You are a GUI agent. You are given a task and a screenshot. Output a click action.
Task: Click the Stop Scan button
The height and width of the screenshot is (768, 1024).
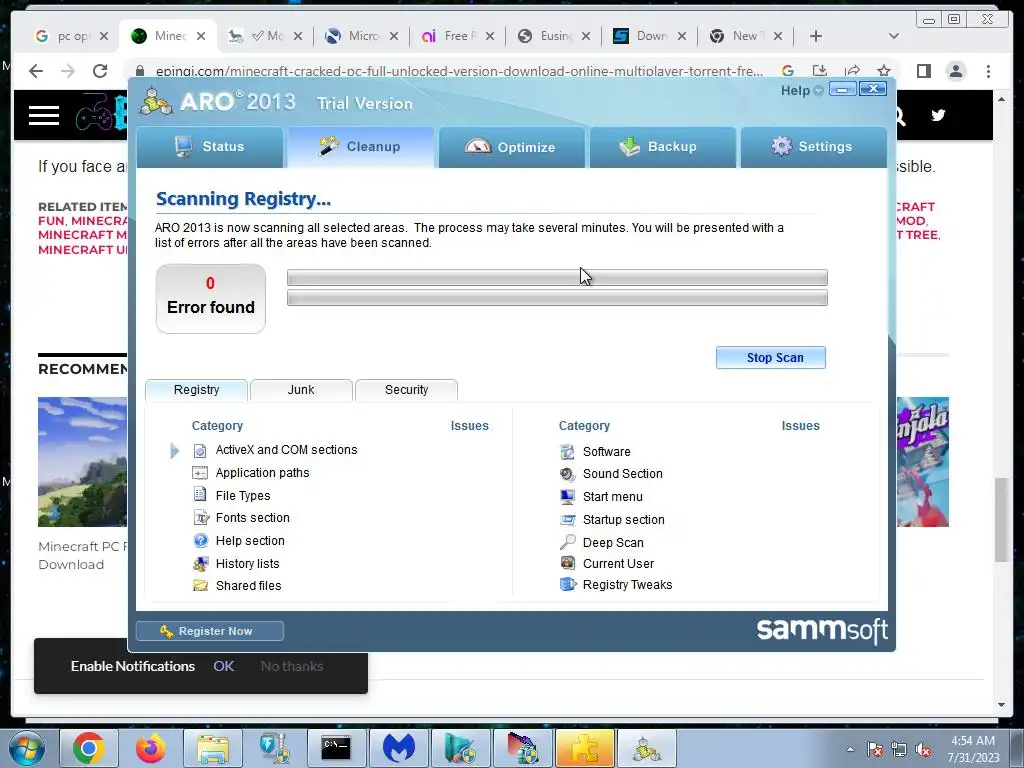771,357
